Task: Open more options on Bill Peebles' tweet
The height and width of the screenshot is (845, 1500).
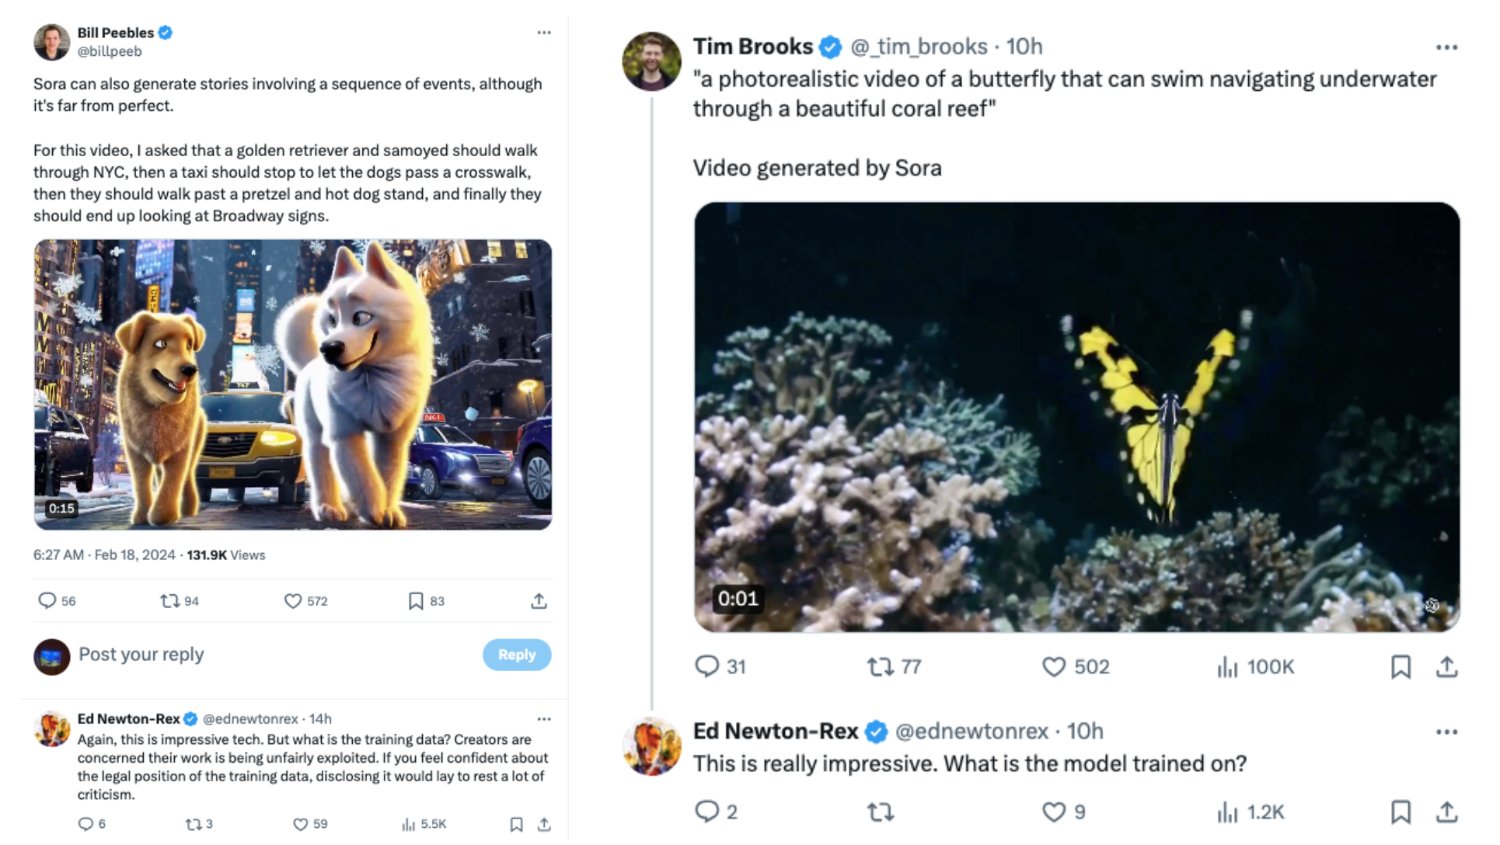Action: [x=544, y=33]
